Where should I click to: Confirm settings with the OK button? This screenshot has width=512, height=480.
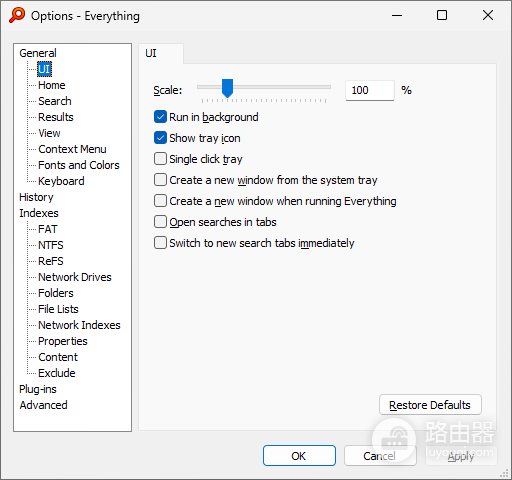click(299, 456)
